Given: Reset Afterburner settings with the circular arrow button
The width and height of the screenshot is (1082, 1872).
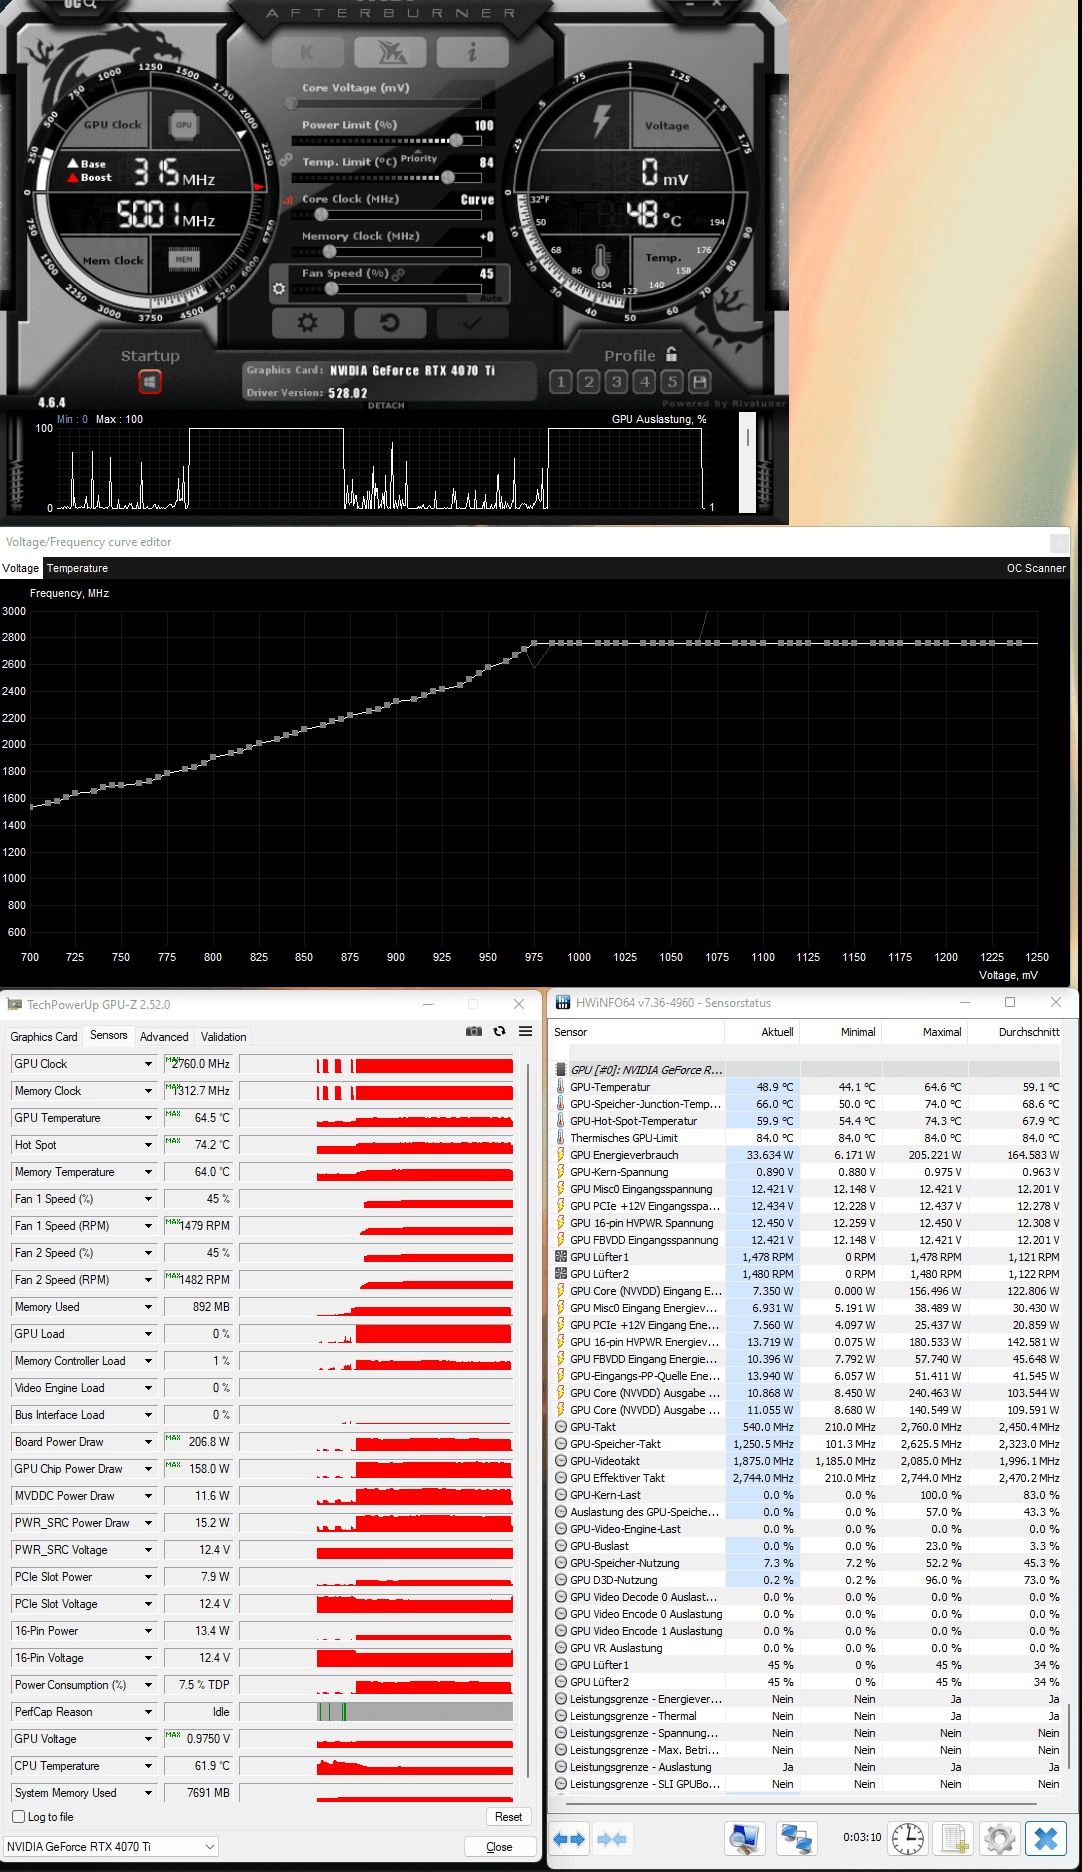Looking at the screenshot, I should click(390, 322).
